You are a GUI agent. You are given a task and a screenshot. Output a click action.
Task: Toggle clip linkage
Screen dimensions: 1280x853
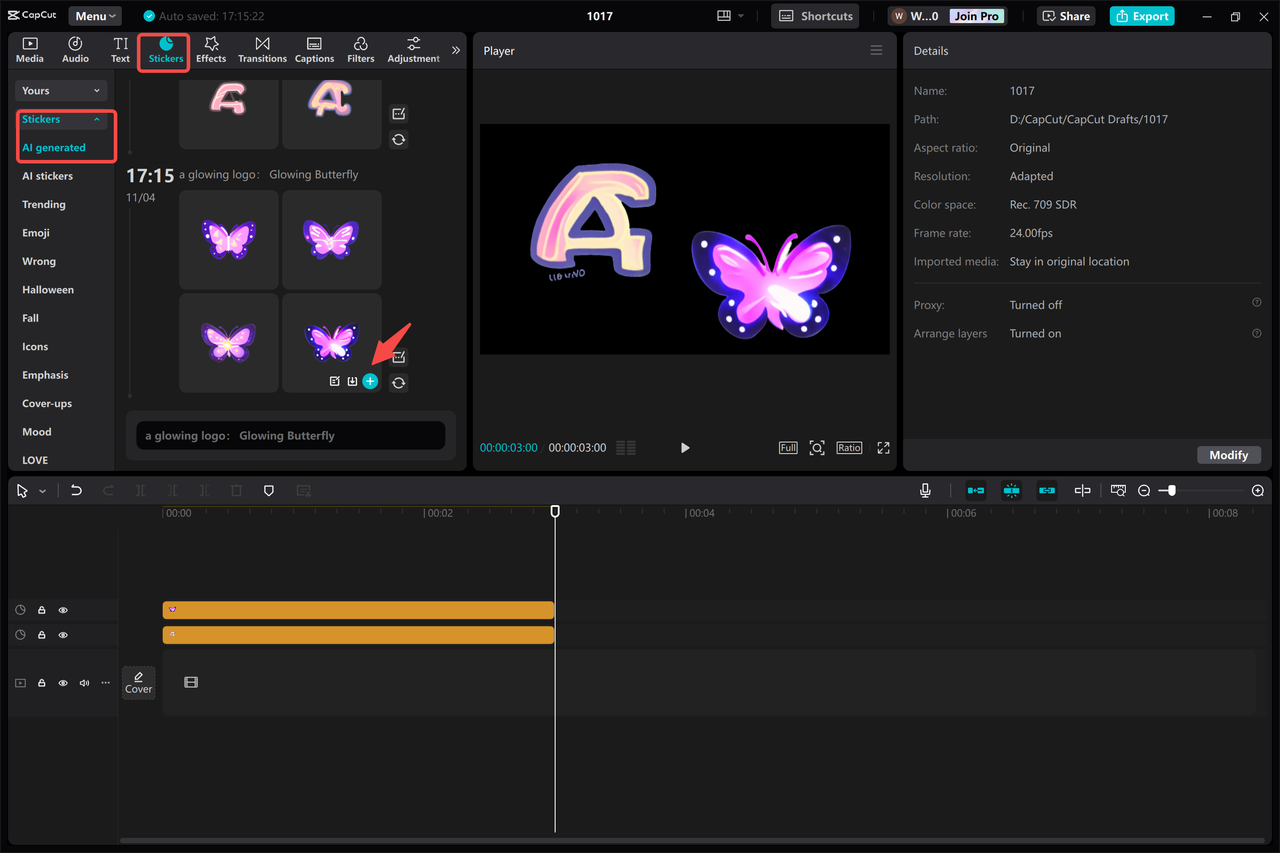(1047, 490)
